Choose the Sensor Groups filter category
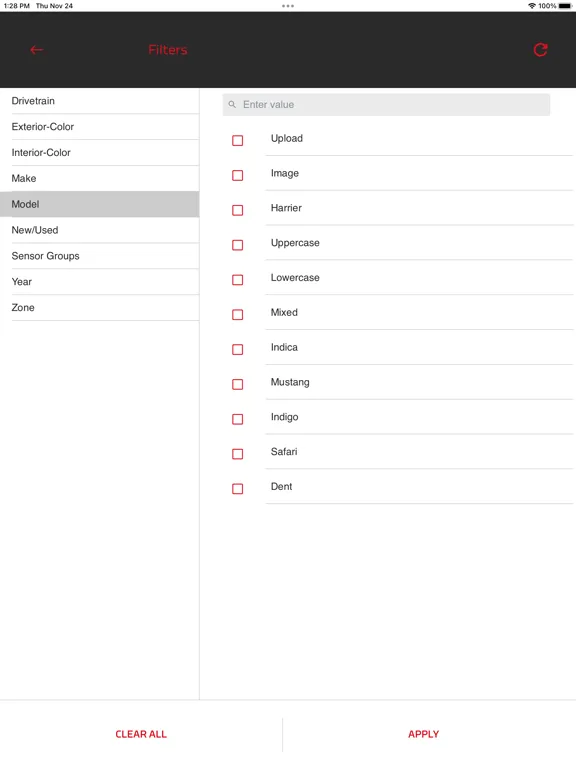This screenshot has height=768, width=576. (x=99, y=256)
